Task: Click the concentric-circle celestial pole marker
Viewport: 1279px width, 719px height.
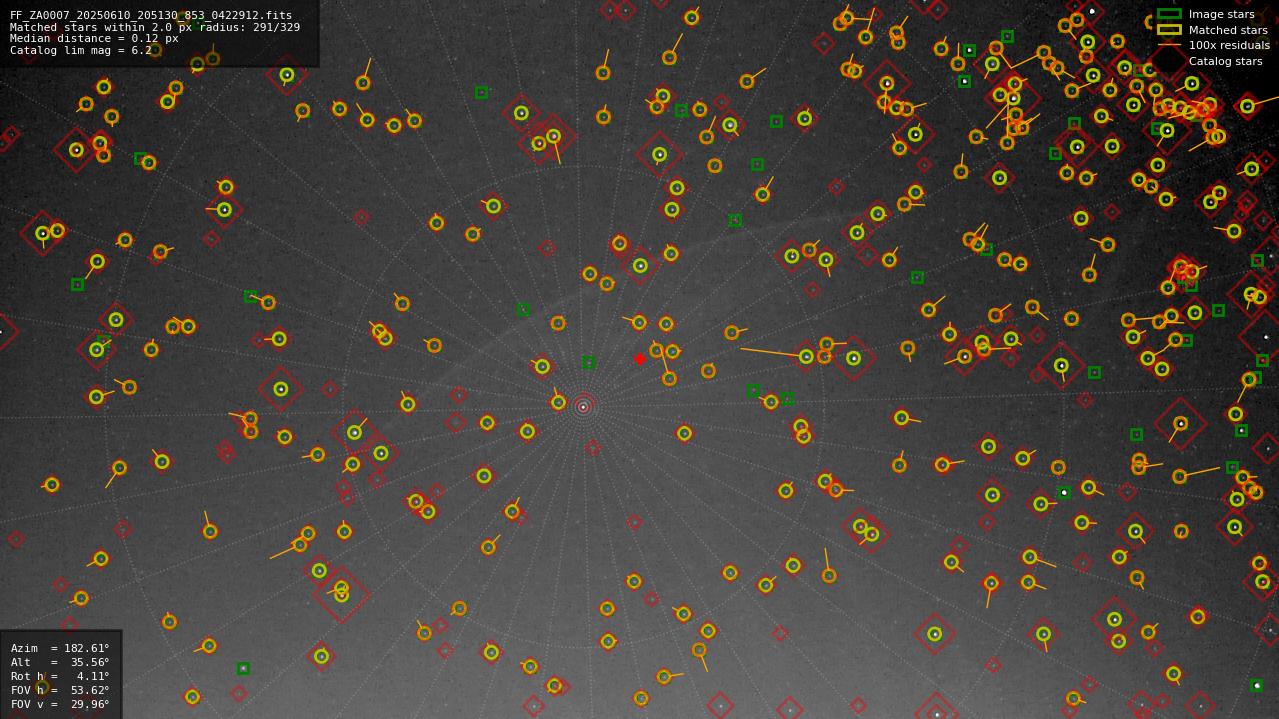Action: pos(583,406)
